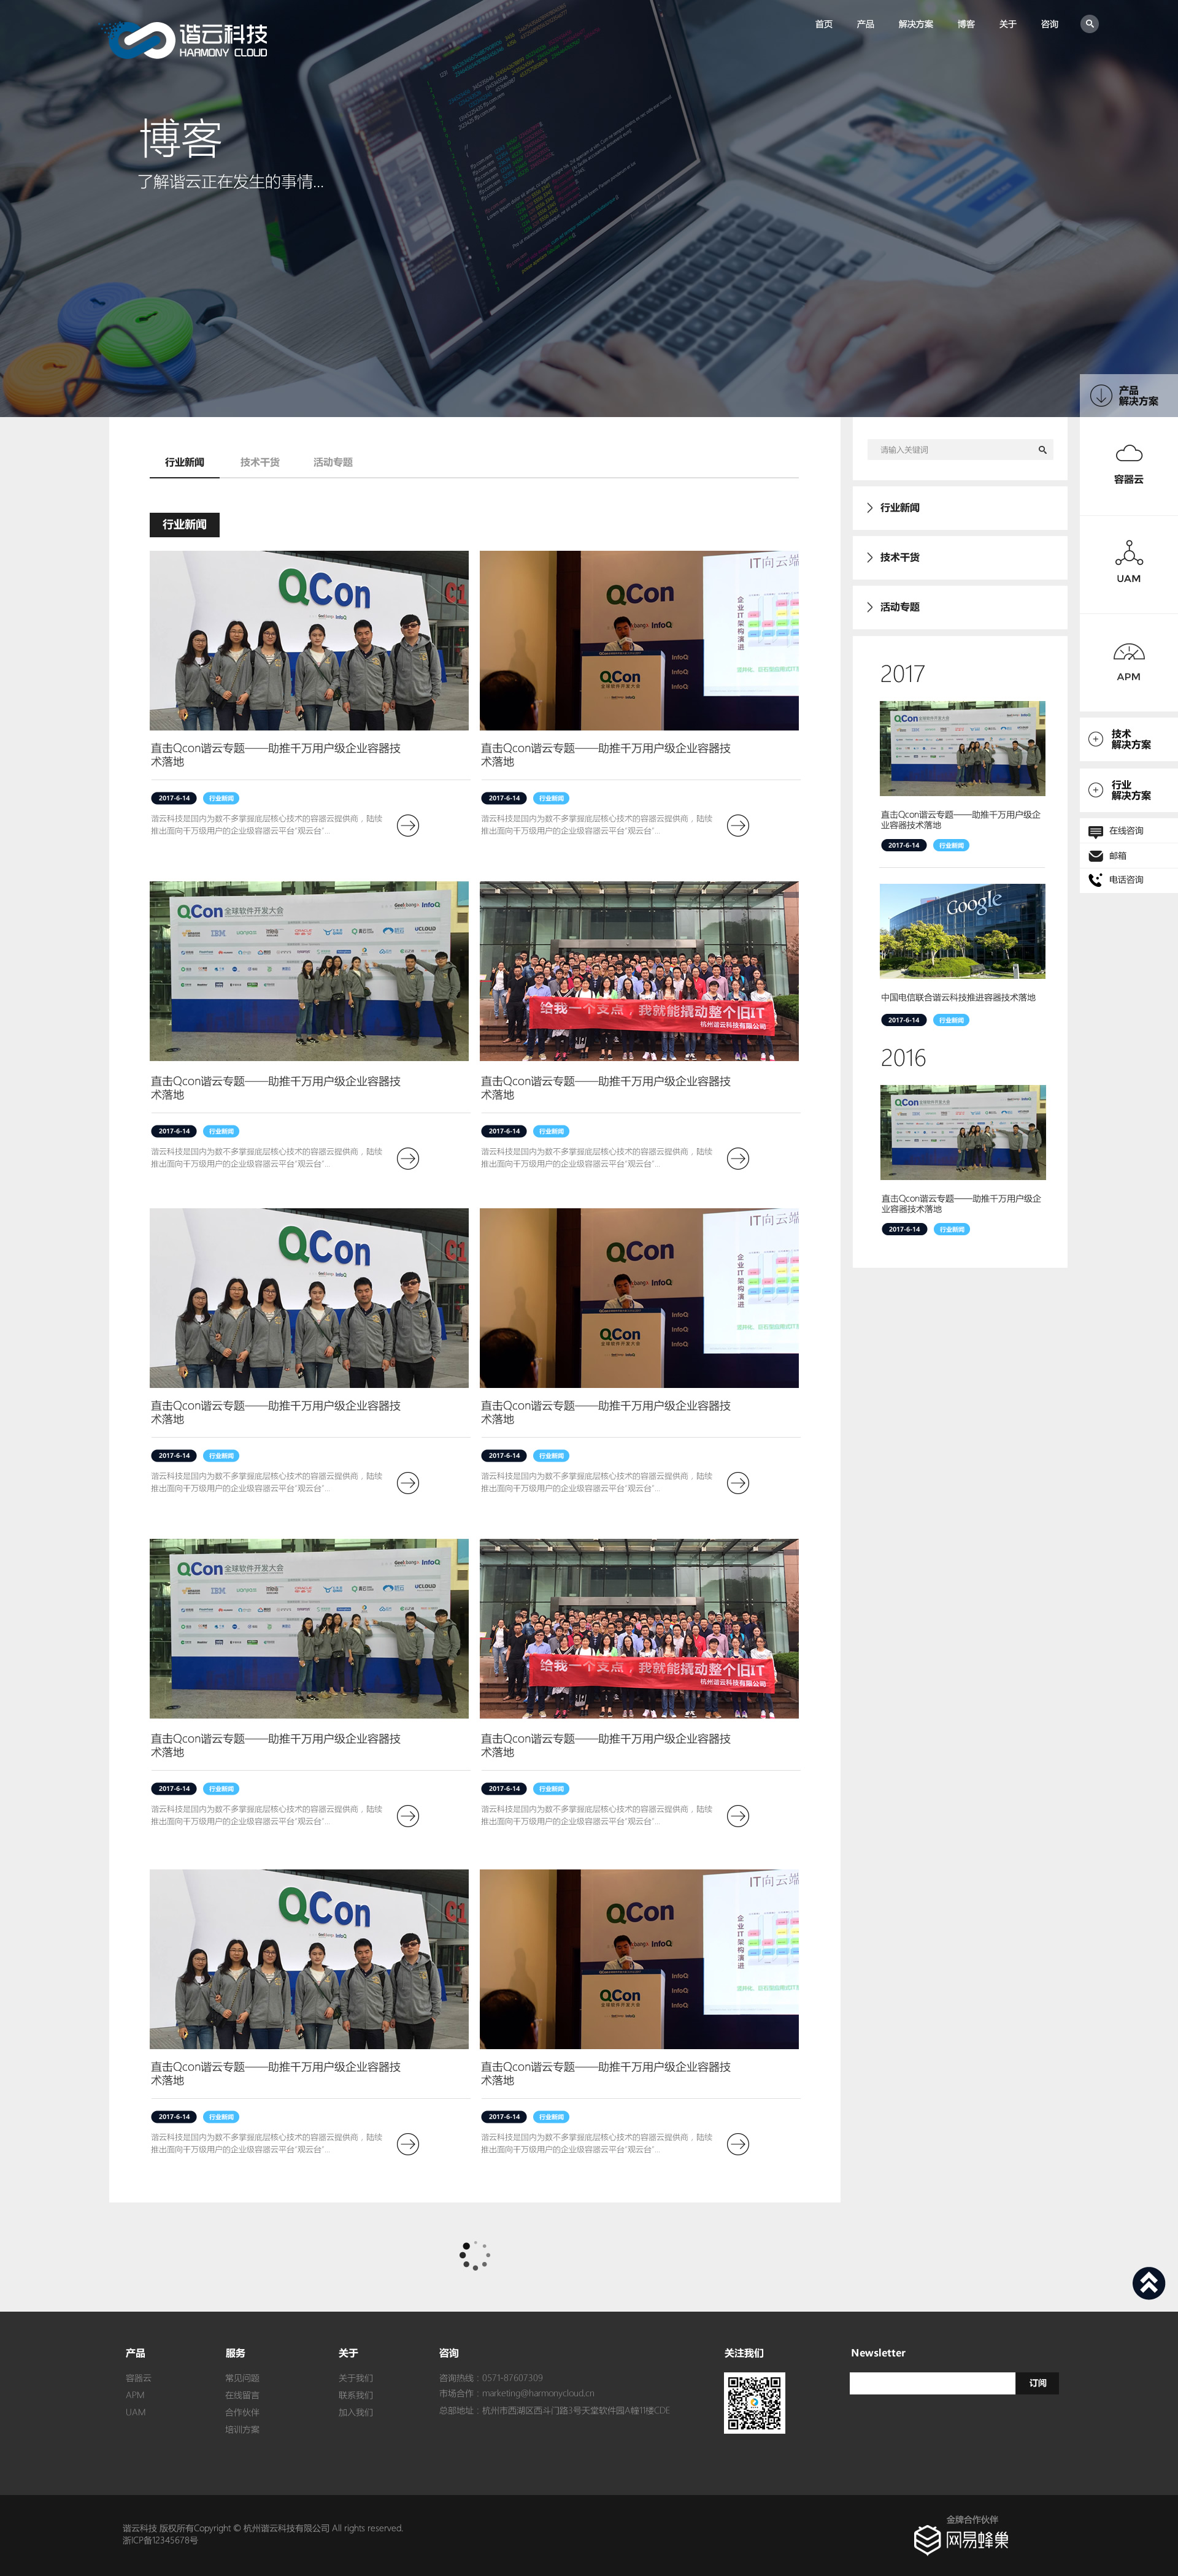The width and height of the screenshot is (1178, 2576).
Task: Switch to 行业新闻 tab
Action: click(x=185, y=462)
